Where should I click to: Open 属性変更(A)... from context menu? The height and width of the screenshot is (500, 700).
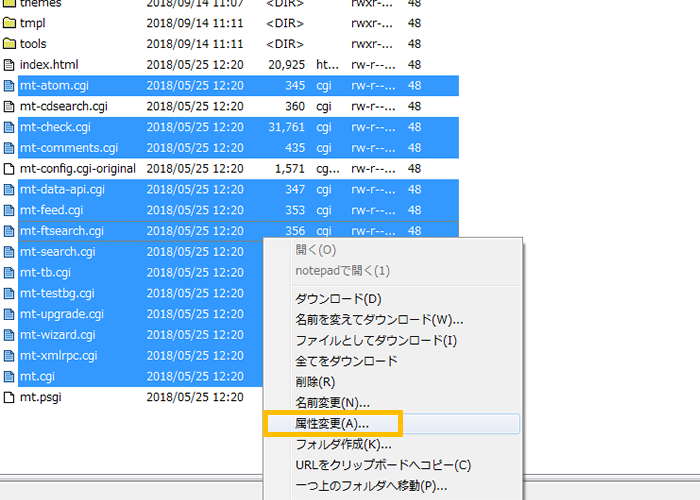pos(332,423)
